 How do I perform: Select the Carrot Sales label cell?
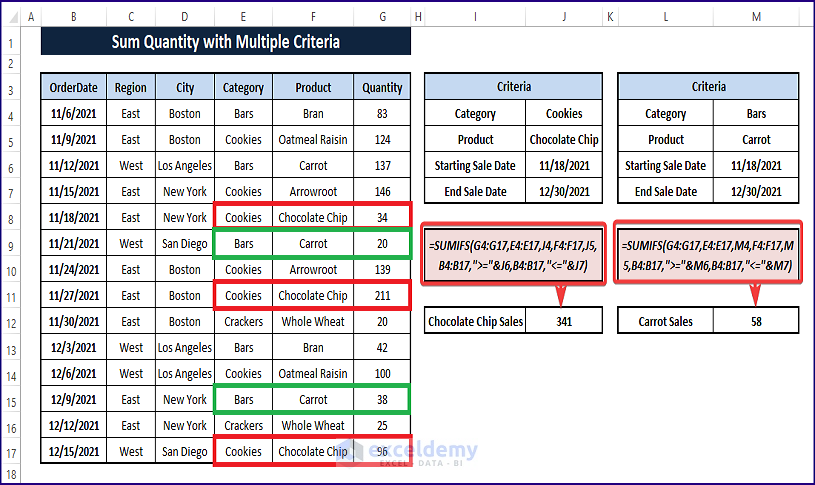click(666, 321)
